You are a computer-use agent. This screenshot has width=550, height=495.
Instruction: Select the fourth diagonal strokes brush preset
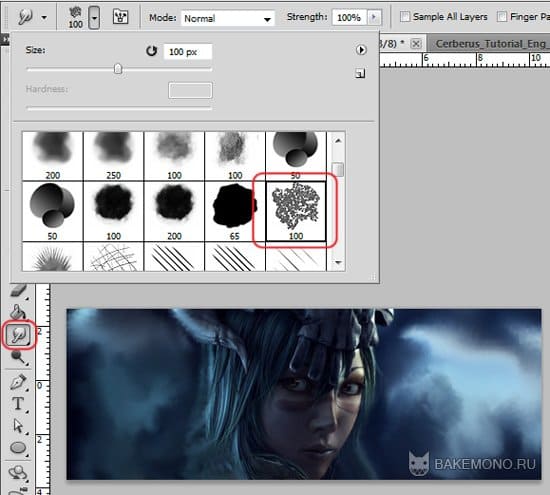235,257
